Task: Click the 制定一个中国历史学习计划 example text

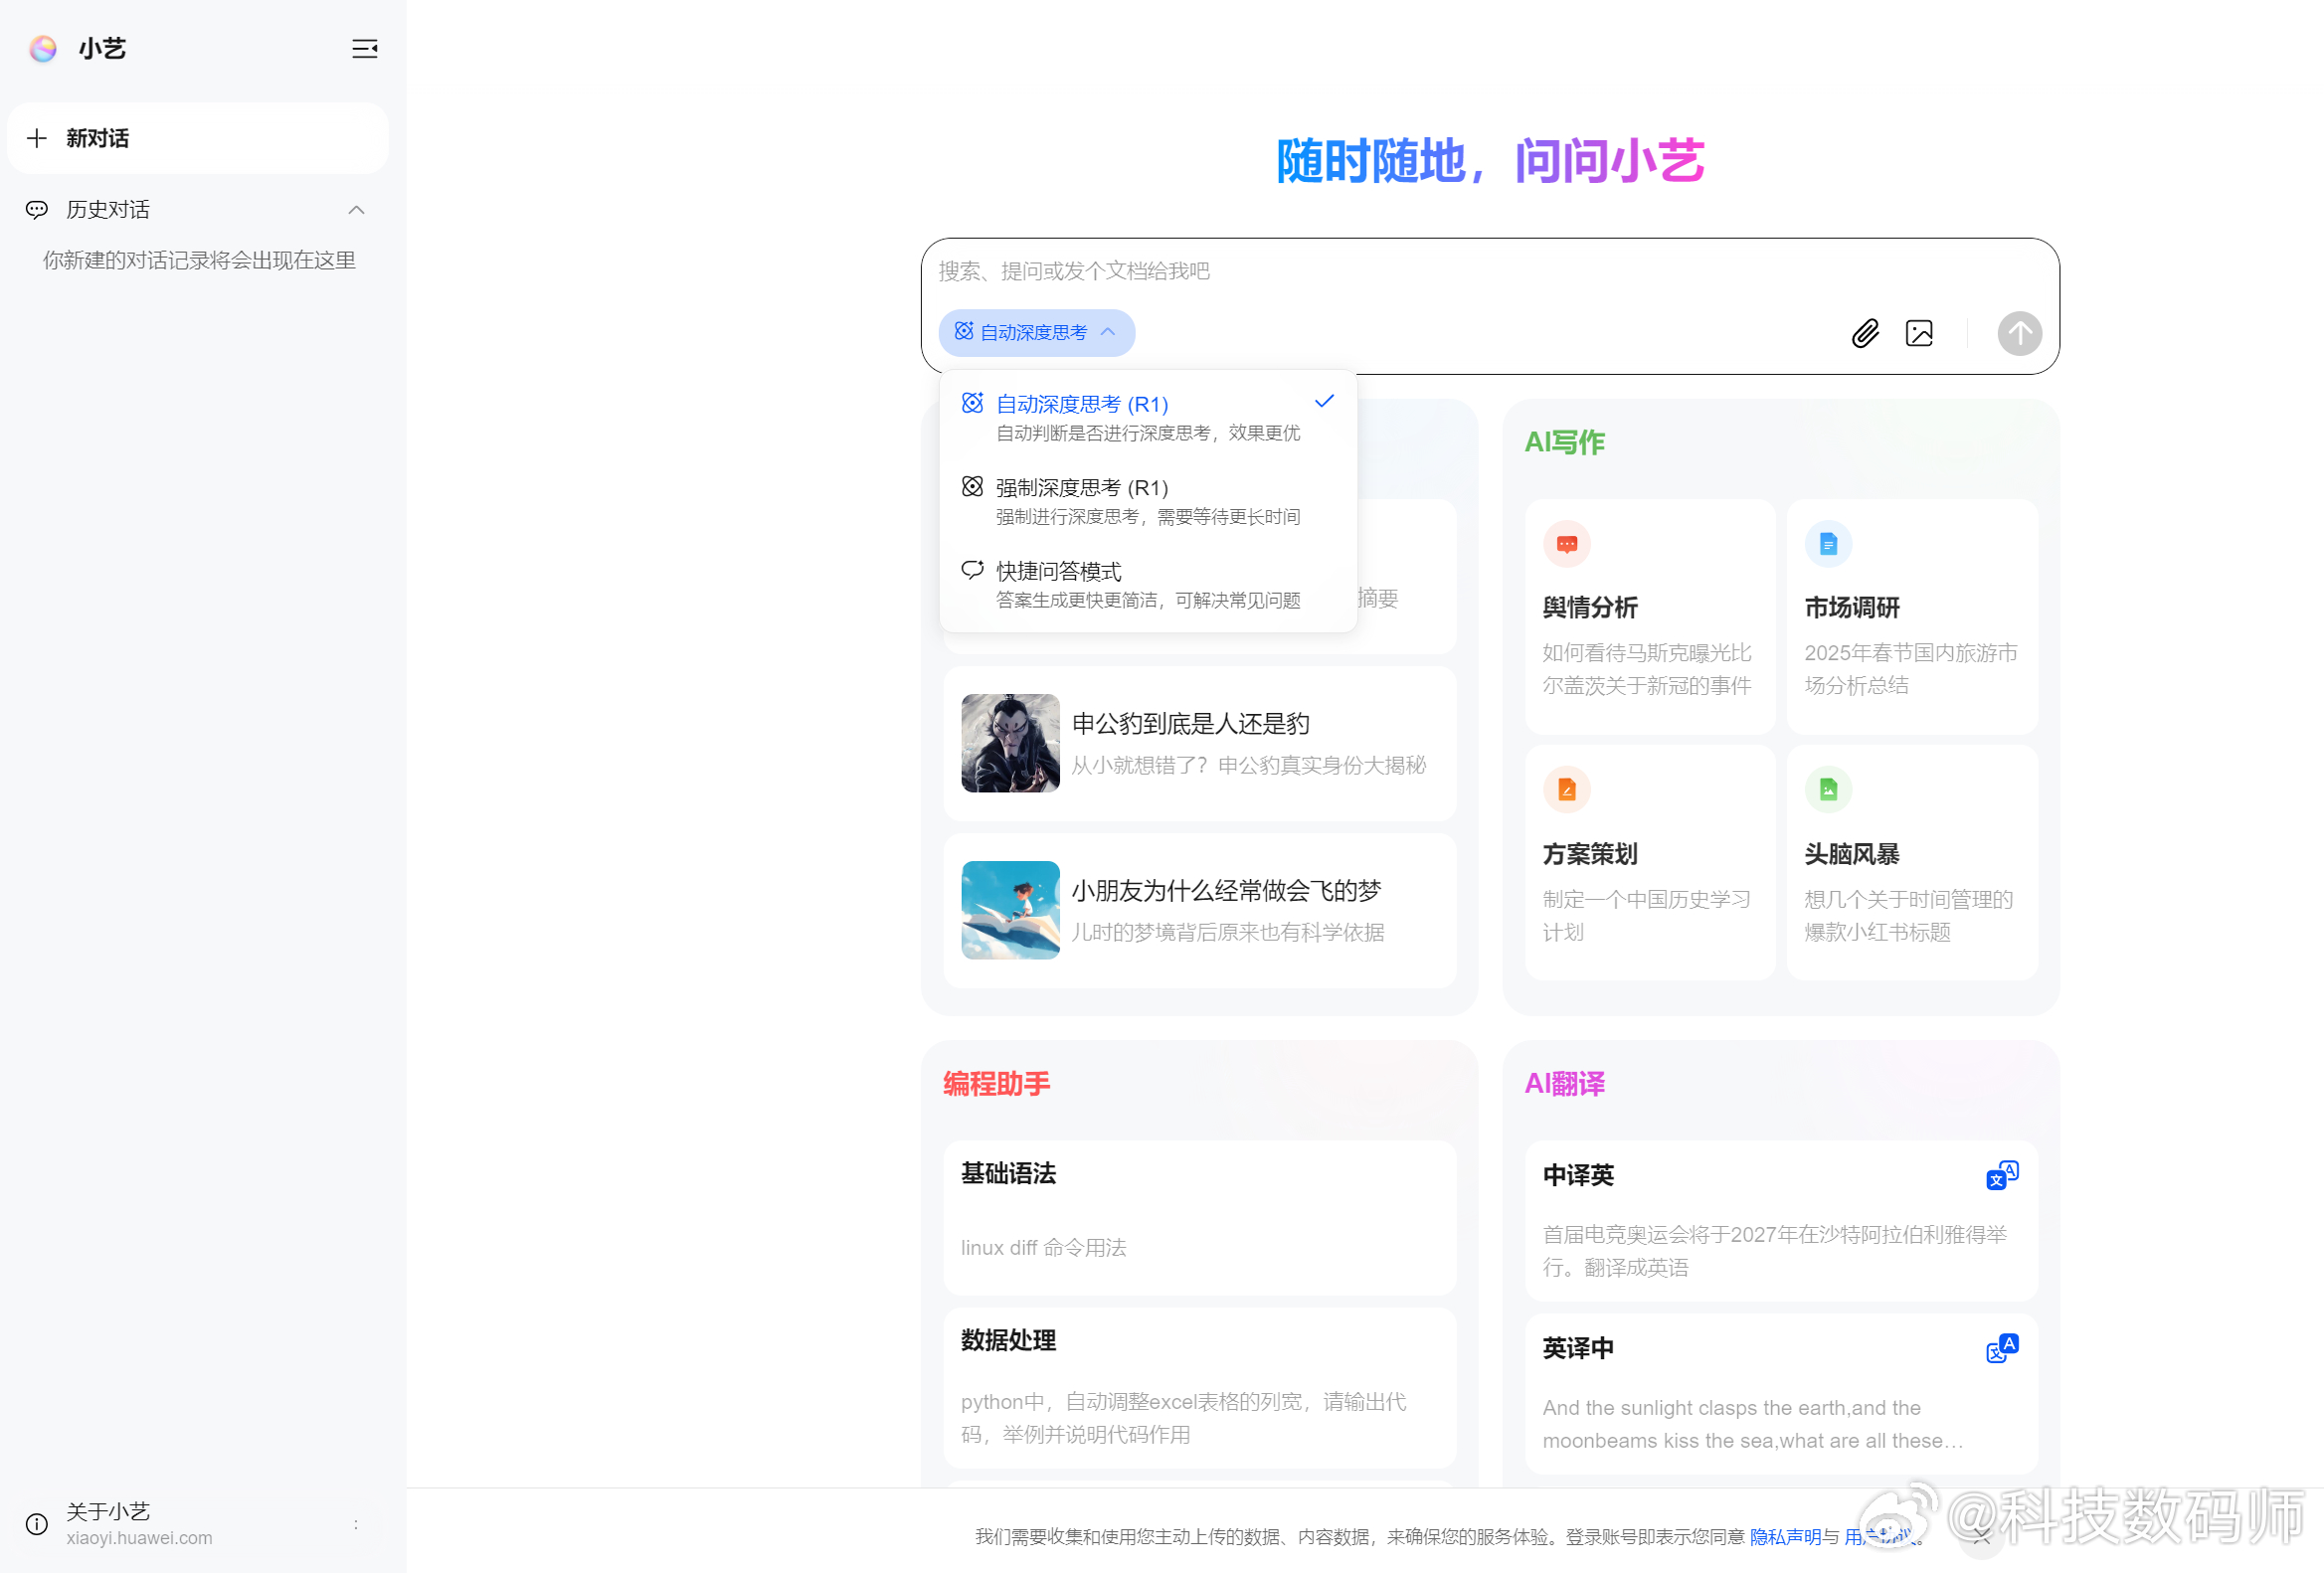Action: click(x=1646, y=915)
